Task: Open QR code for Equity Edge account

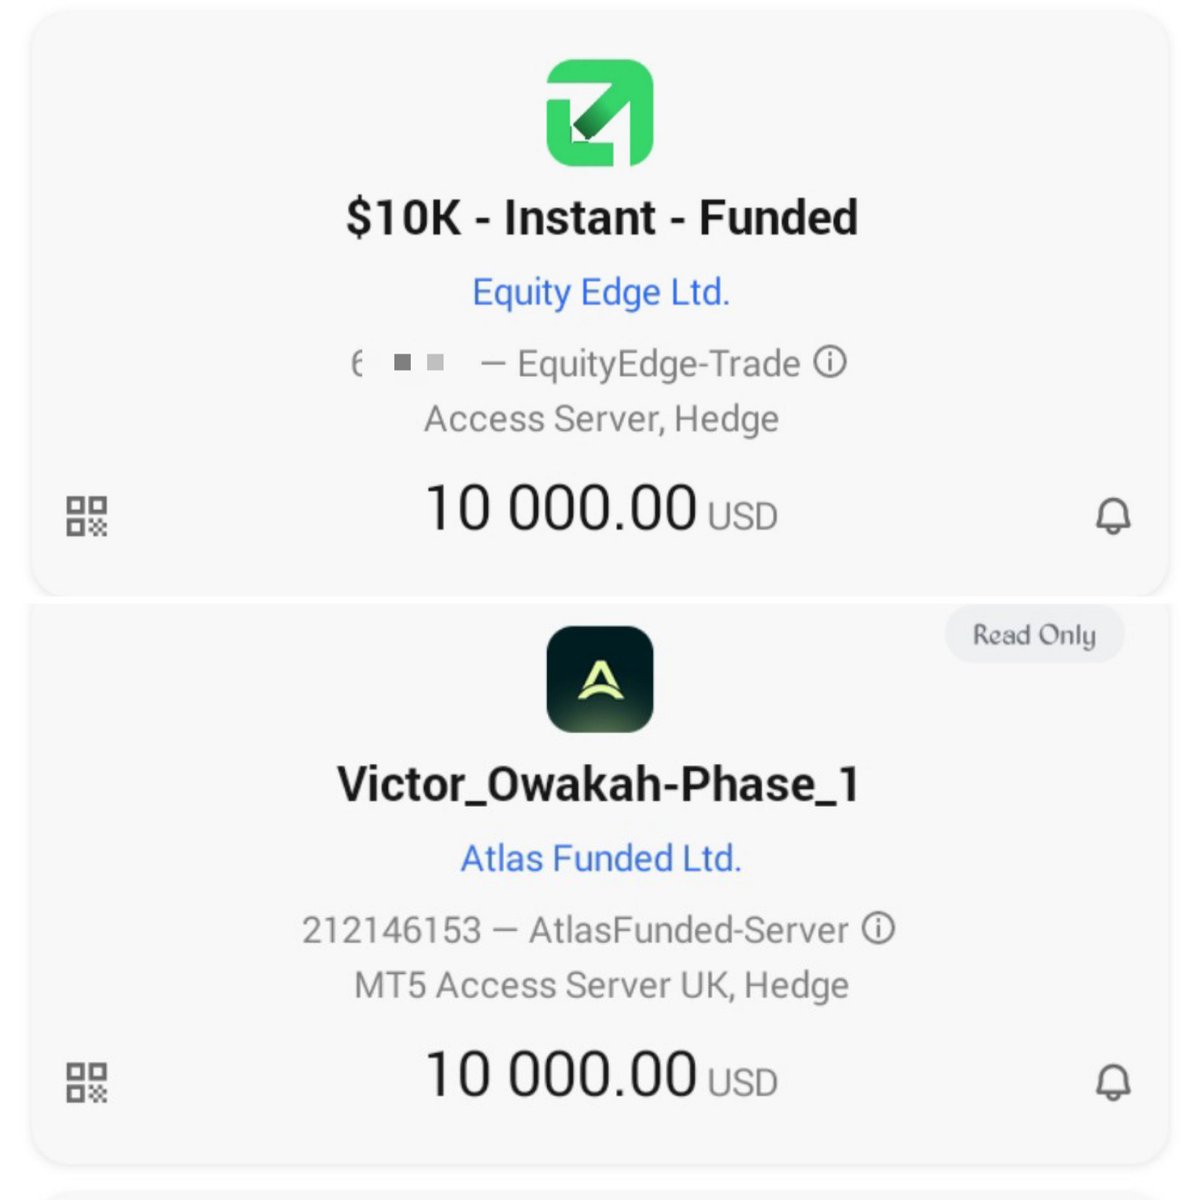Action: click(x=87, y=516)
